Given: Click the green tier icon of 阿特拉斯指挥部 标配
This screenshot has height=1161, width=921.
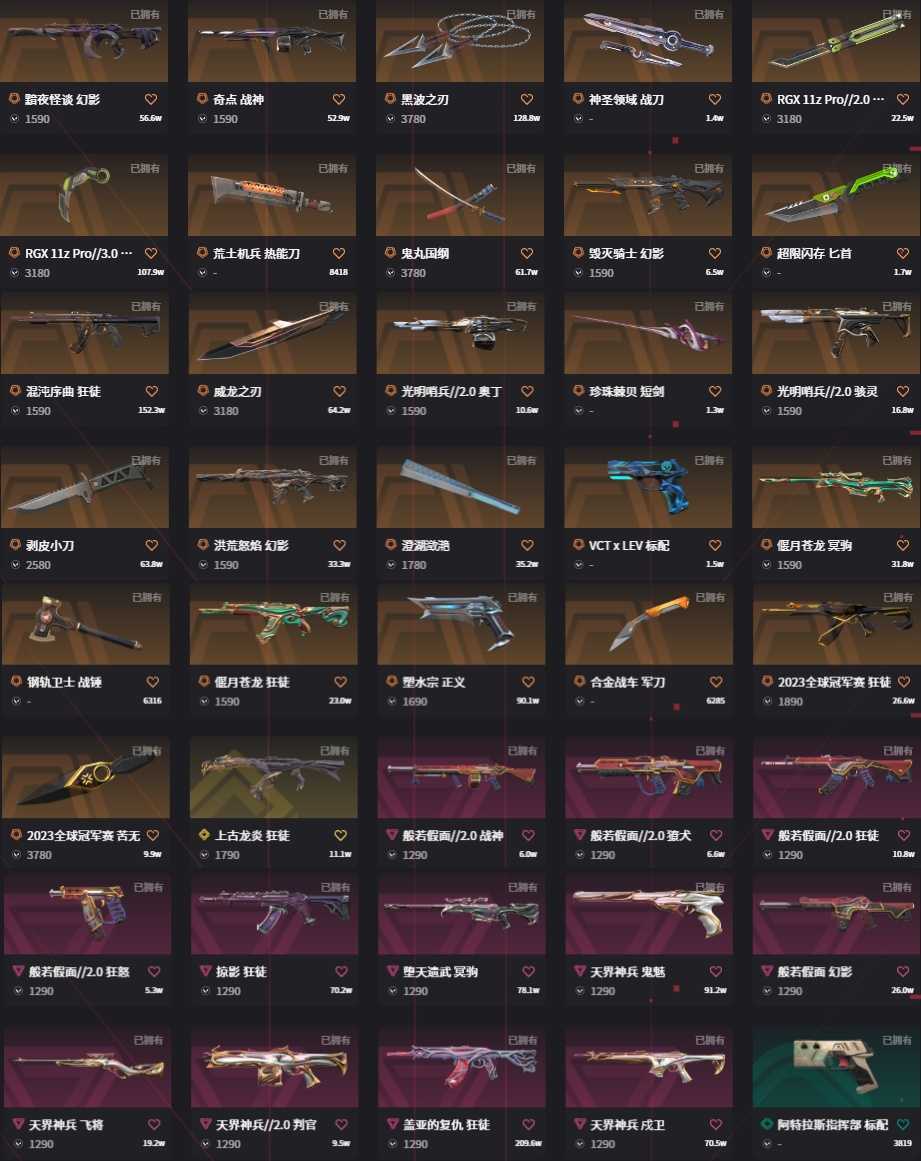Looking at the screenshot, I should tap(767, 1124).
